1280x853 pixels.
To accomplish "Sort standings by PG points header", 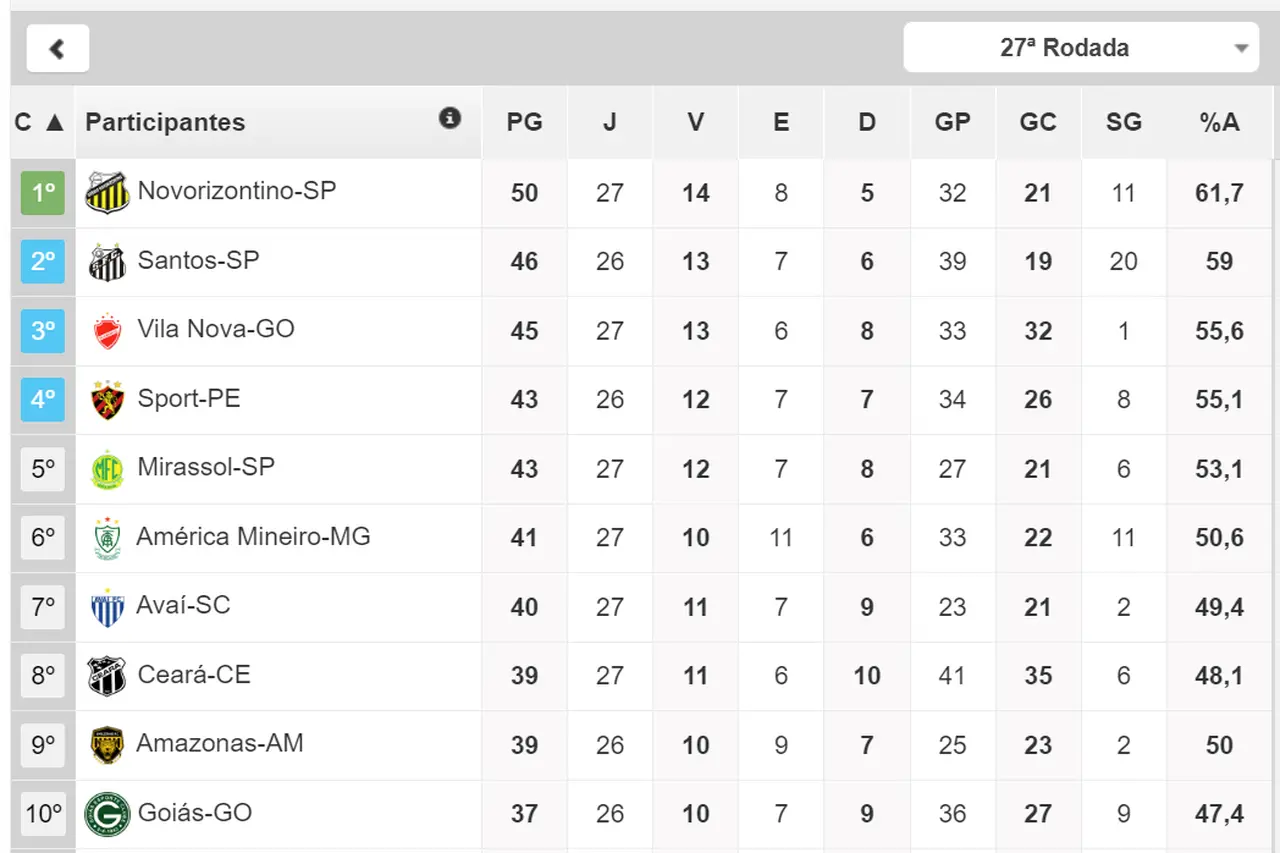I will tap(524, 122).
